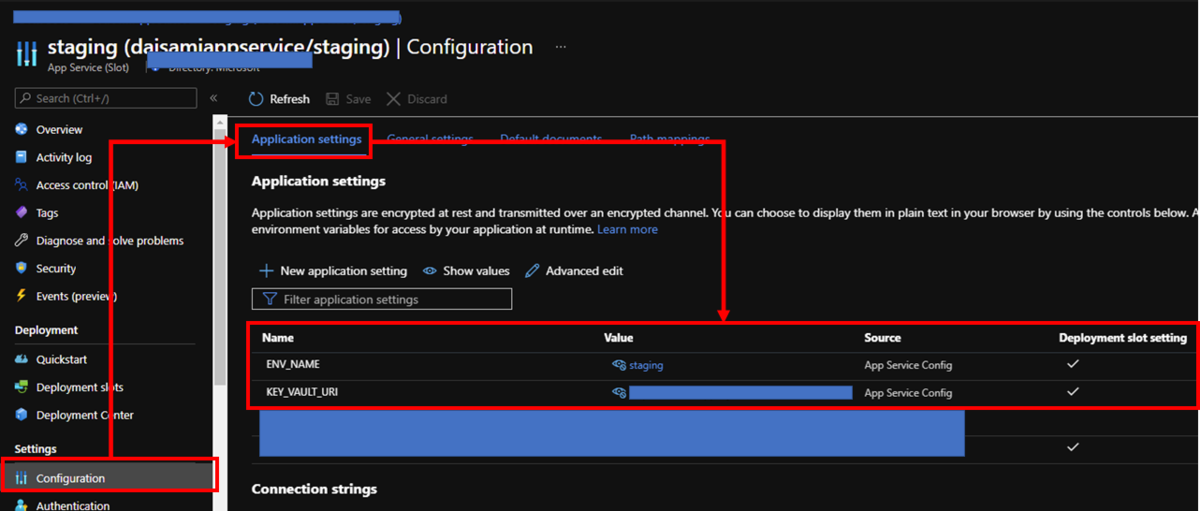
Task: Open the KEY_VAULT_URI setting
Action: click(302, 393)
